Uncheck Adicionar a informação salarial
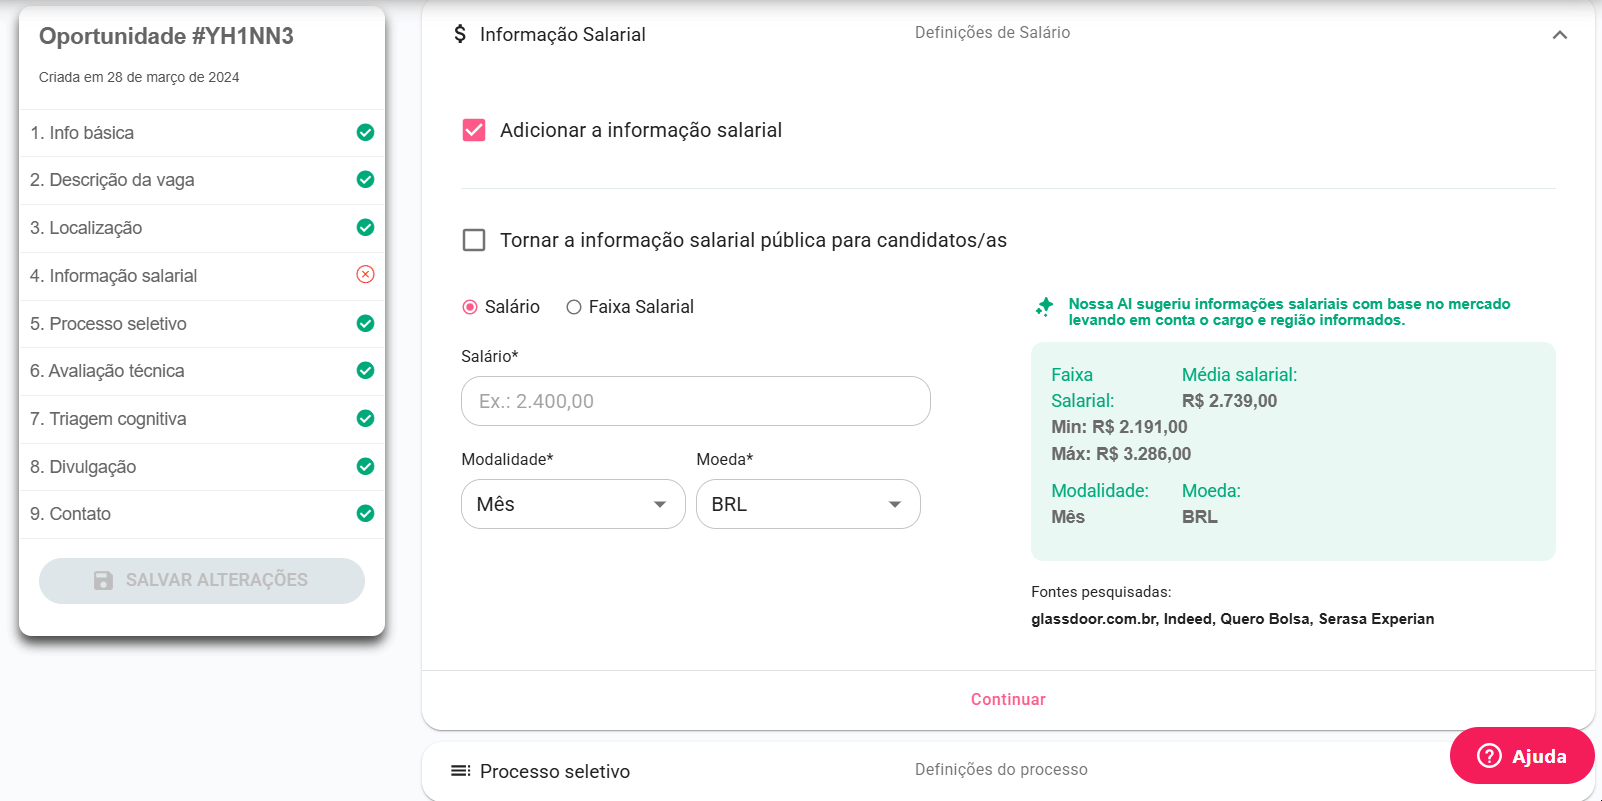Screen dimensions: 1602x801 tap(474, 130)
